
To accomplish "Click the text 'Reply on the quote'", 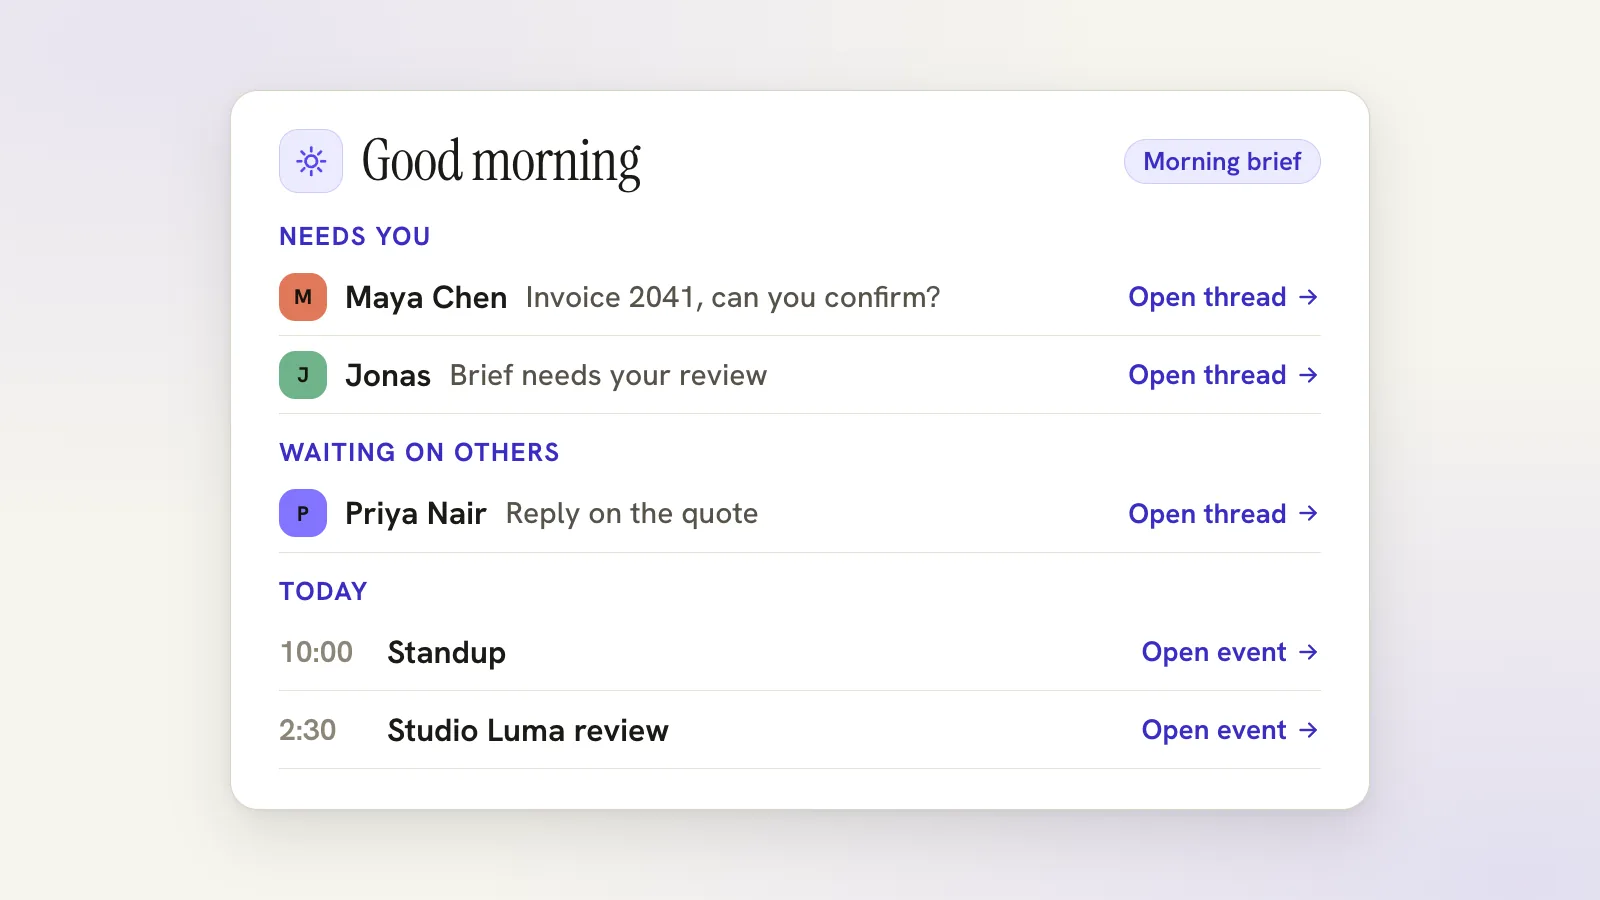I will tap(632, 514).
